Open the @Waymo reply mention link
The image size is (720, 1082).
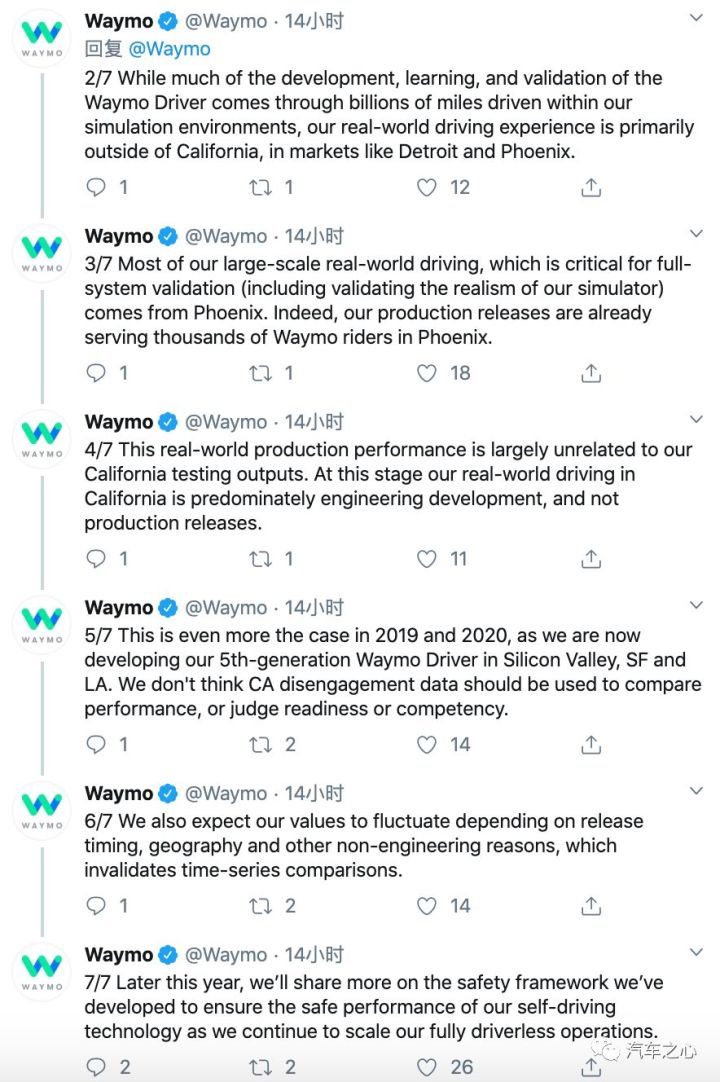(x=169, y=49)
